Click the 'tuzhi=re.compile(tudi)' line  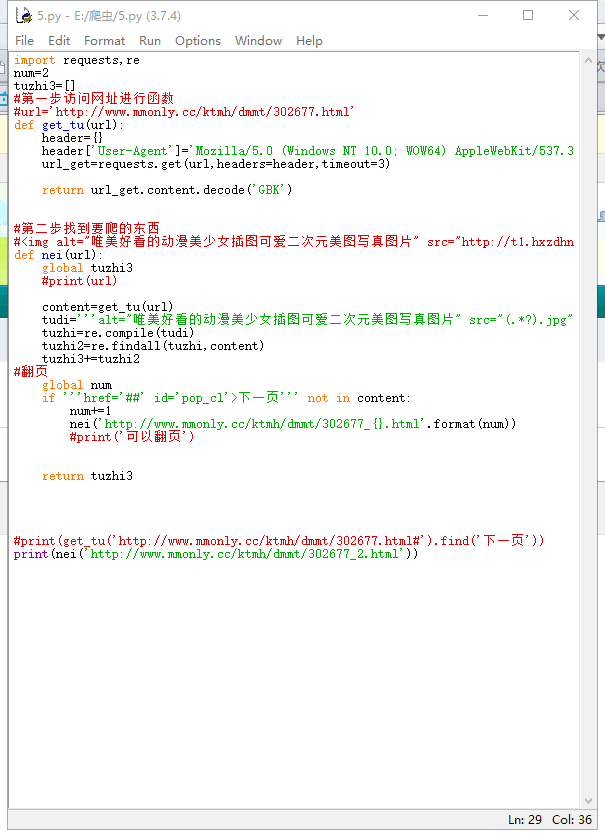coord(118,333)
